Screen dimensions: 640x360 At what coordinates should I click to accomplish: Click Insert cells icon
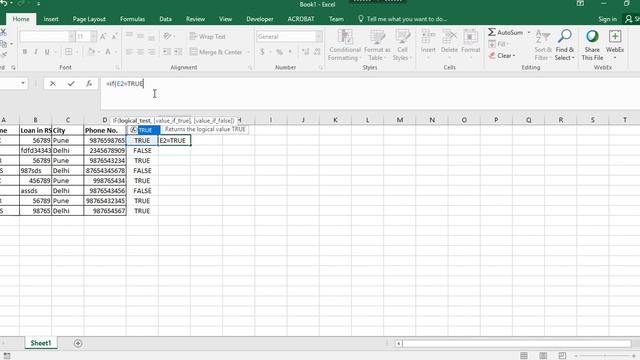coord(428,37)
